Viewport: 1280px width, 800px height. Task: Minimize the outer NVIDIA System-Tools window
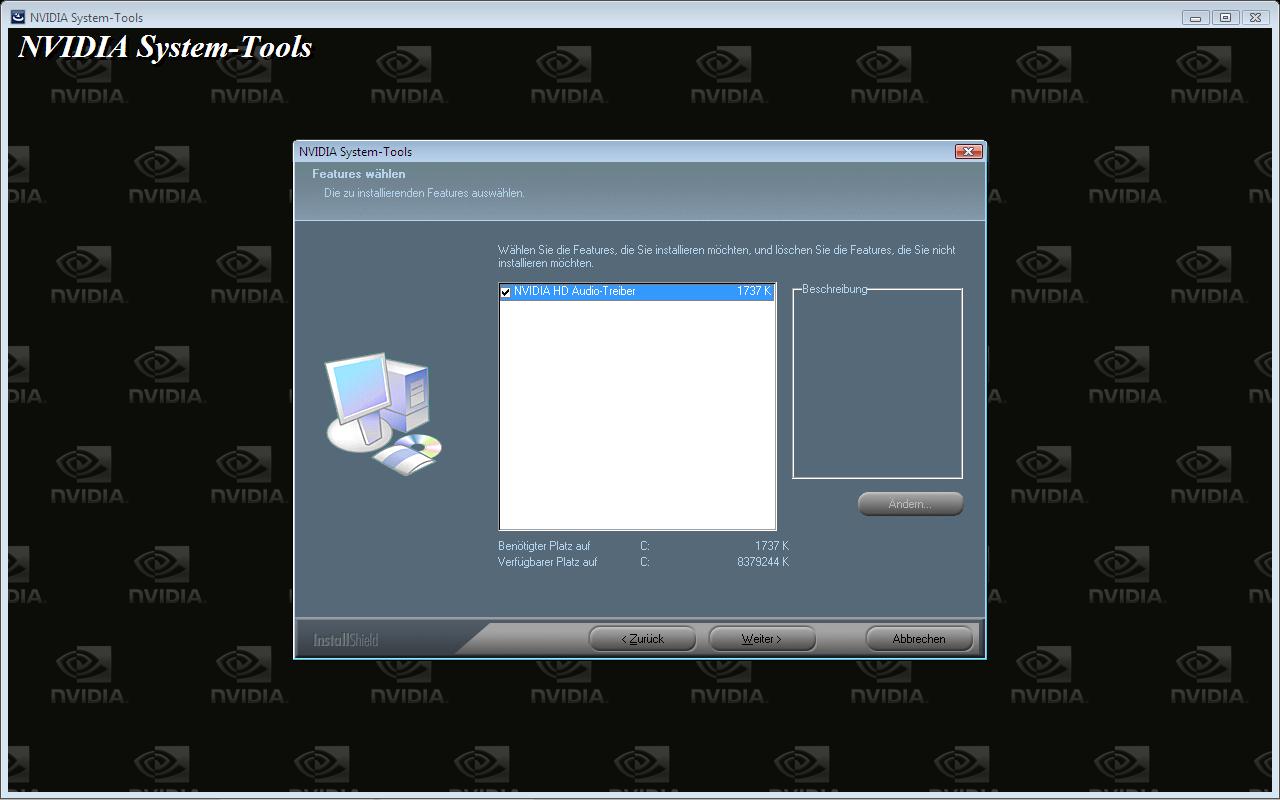(1195, 17)
